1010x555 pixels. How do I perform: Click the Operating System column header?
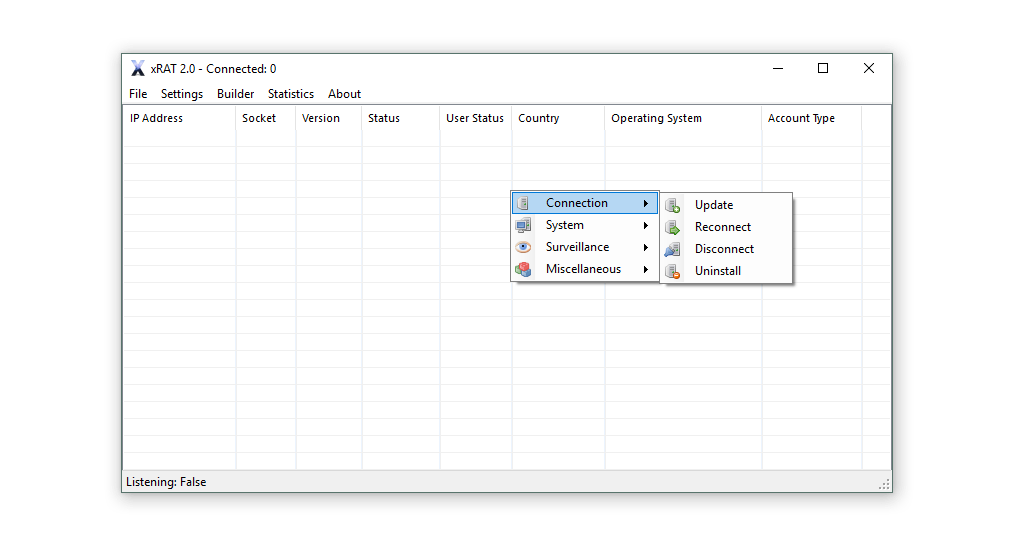(657, 118)
